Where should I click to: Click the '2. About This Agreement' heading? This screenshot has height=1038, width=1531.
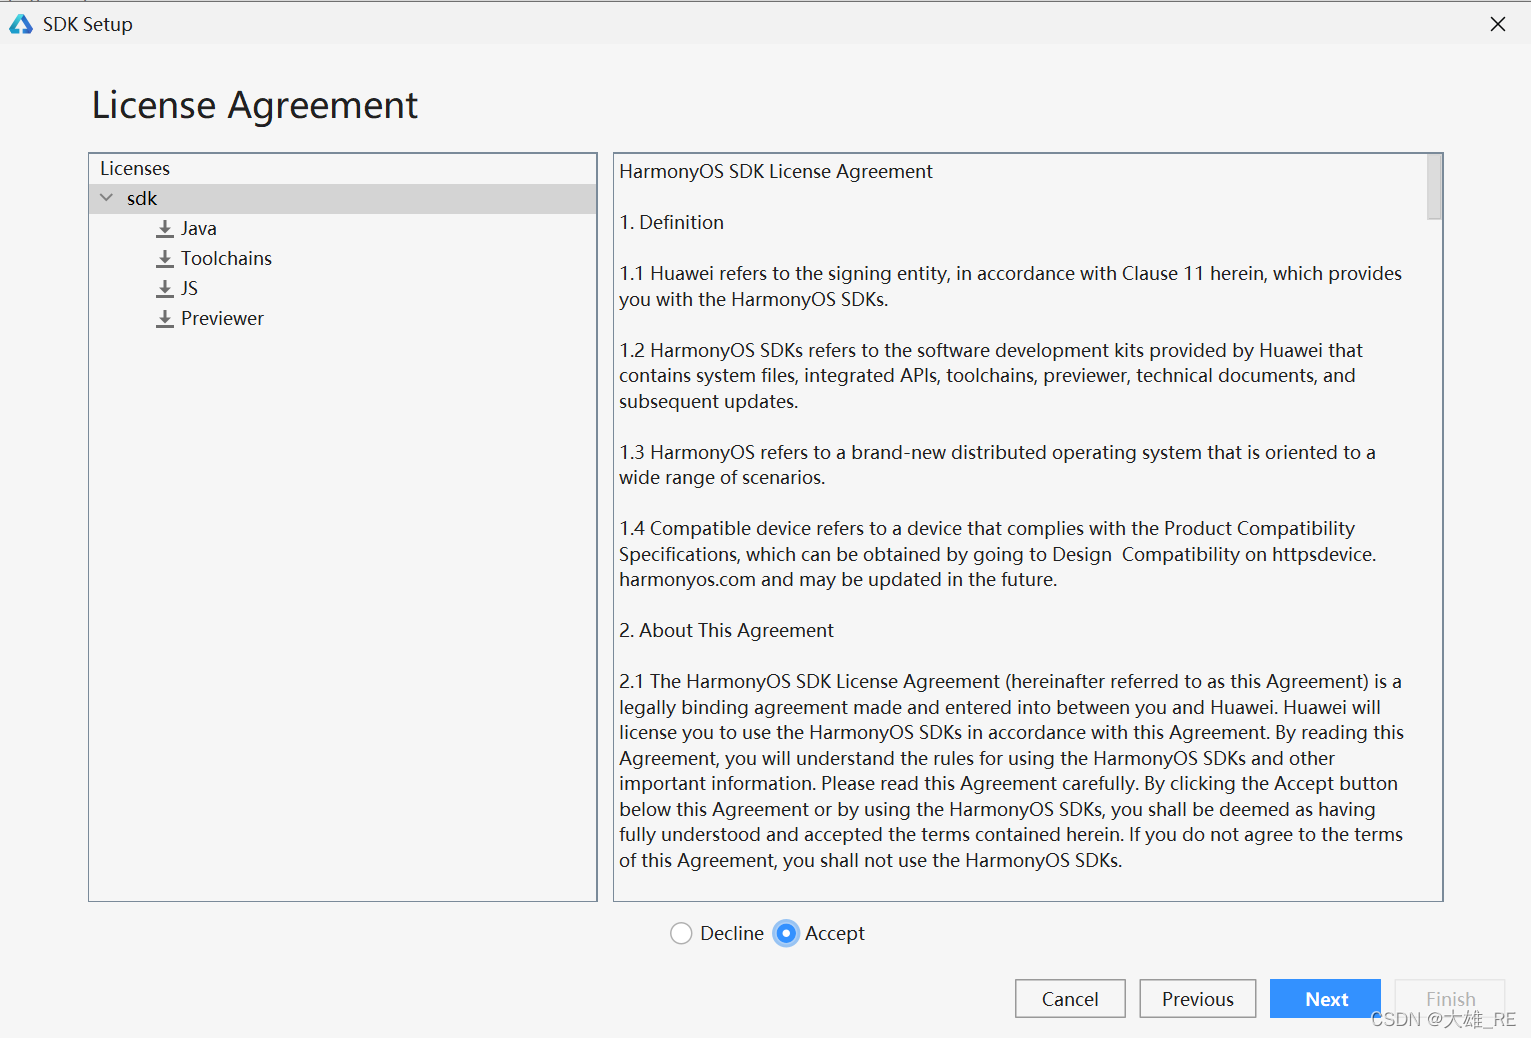(726, 630)
